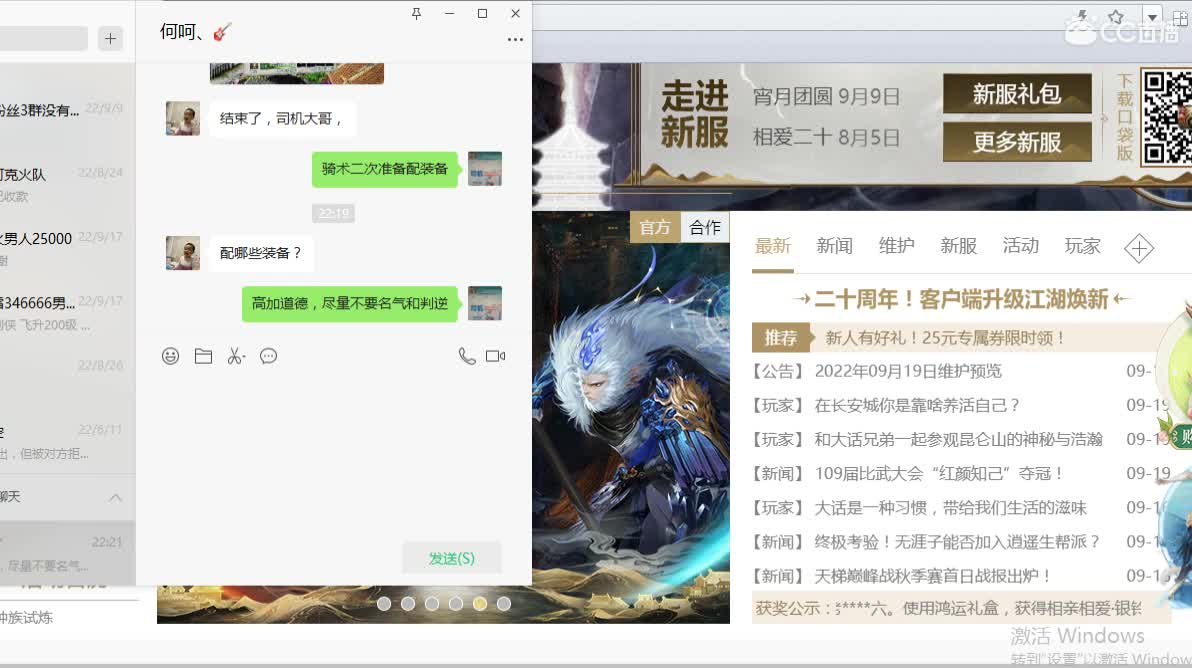Open the image thumbnail at chat top

tap(296, 73)
